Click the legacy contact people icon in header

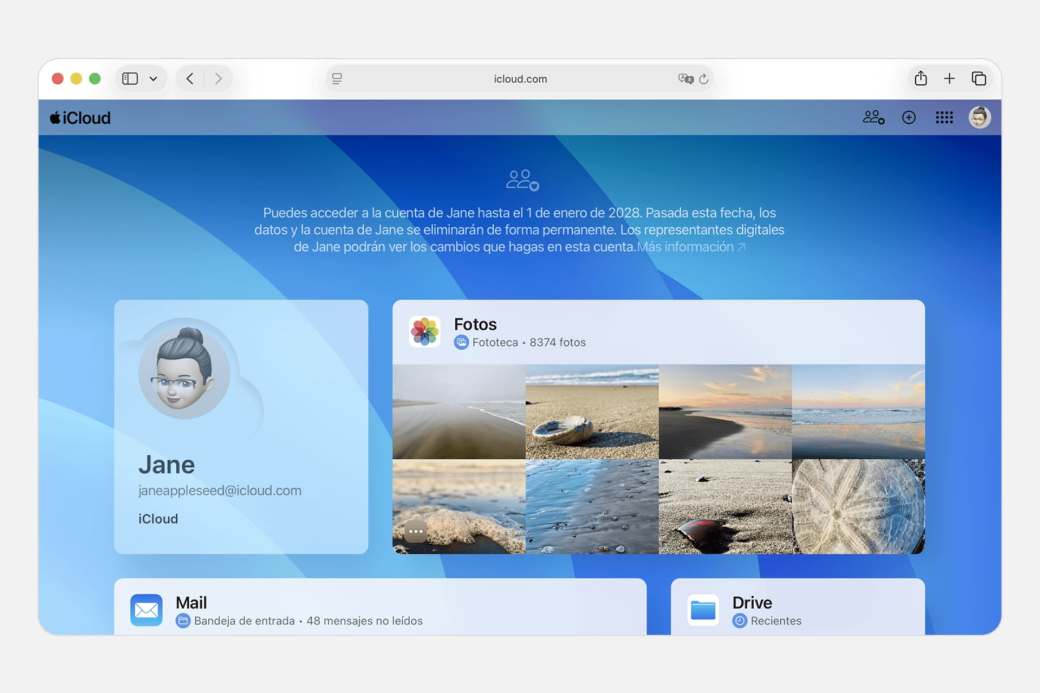[873, 118]
